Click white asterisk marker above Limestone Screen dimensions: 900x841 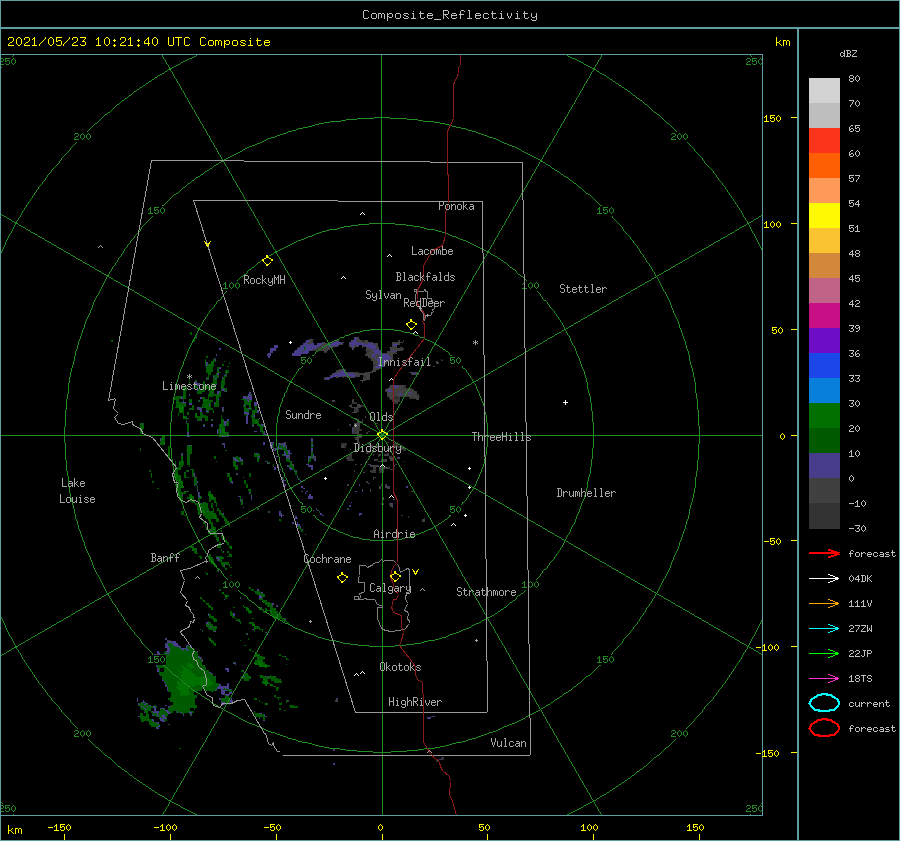click(189, 377)
